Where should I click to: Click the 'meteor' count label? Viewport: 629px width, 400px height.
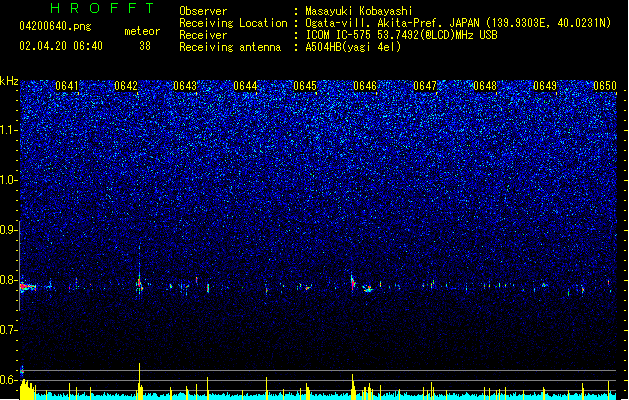coord(142,31)
